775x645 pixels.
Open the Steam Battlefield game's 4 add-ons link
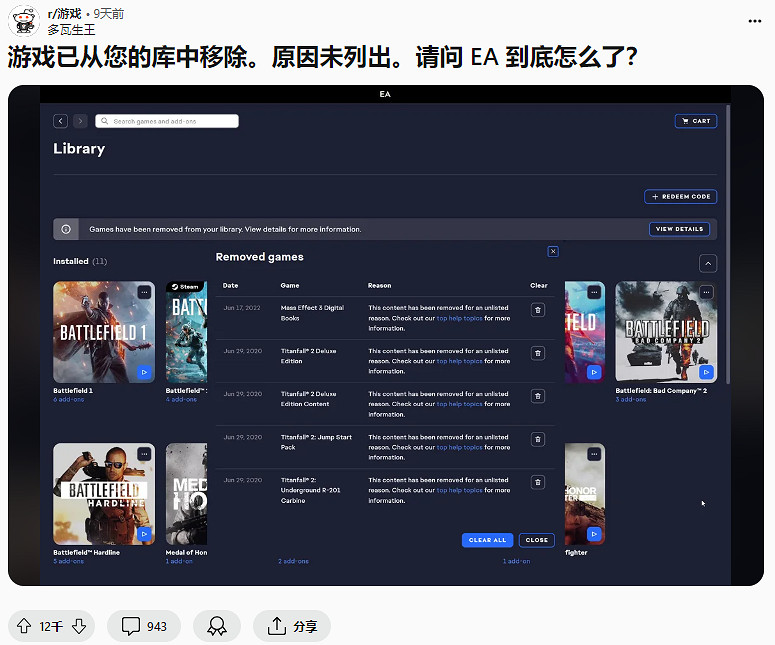tap(181, 399)
